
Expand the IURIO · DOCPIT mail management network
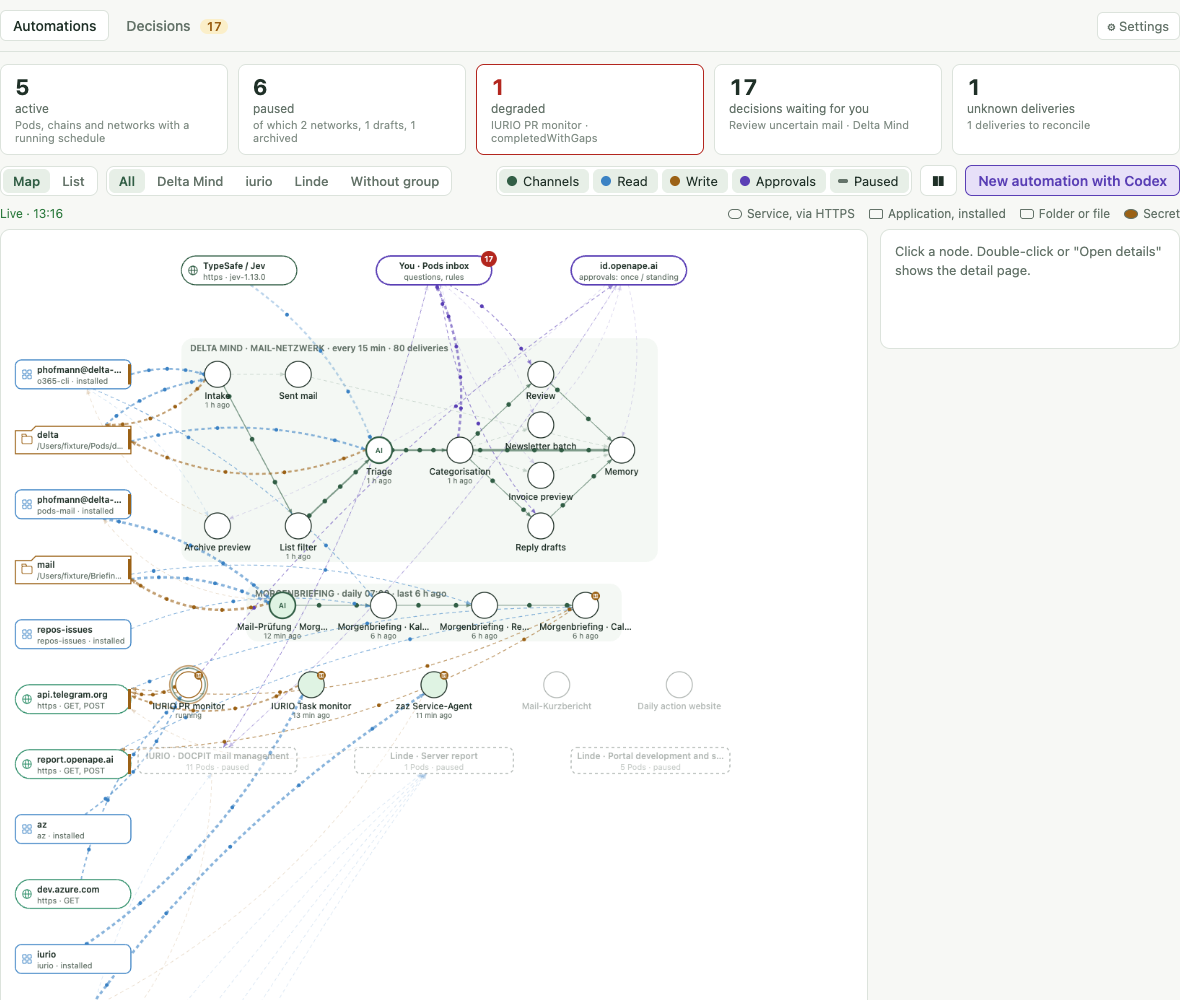(217, 761)
